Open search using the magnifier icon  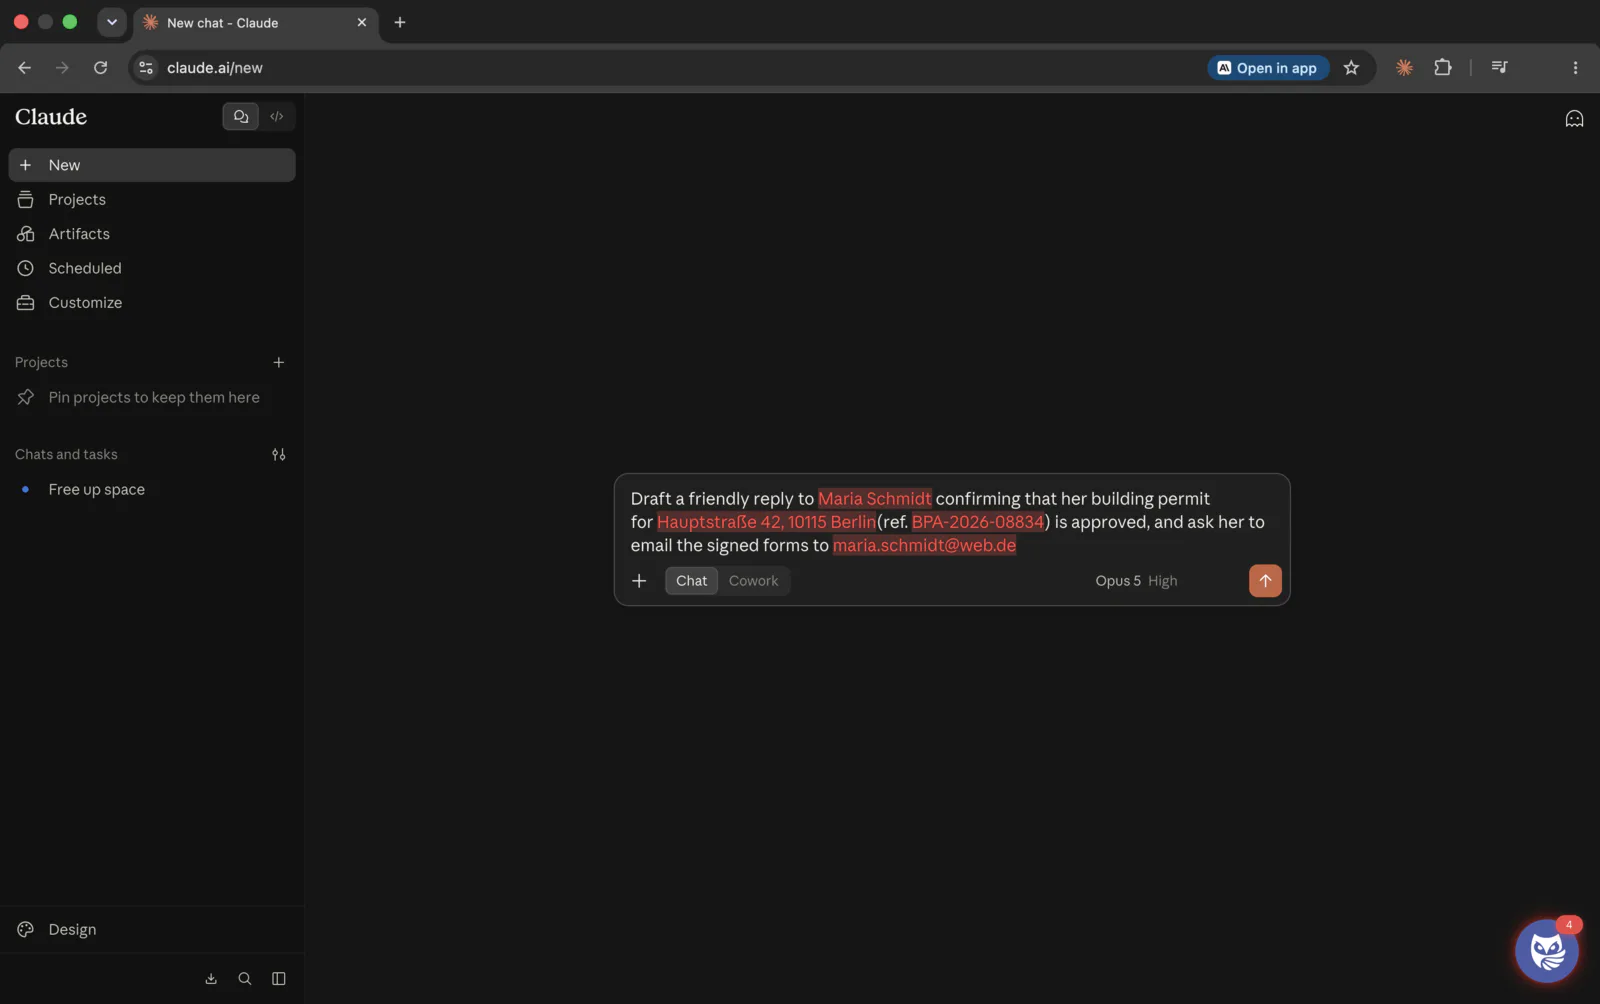pos(245,979)
